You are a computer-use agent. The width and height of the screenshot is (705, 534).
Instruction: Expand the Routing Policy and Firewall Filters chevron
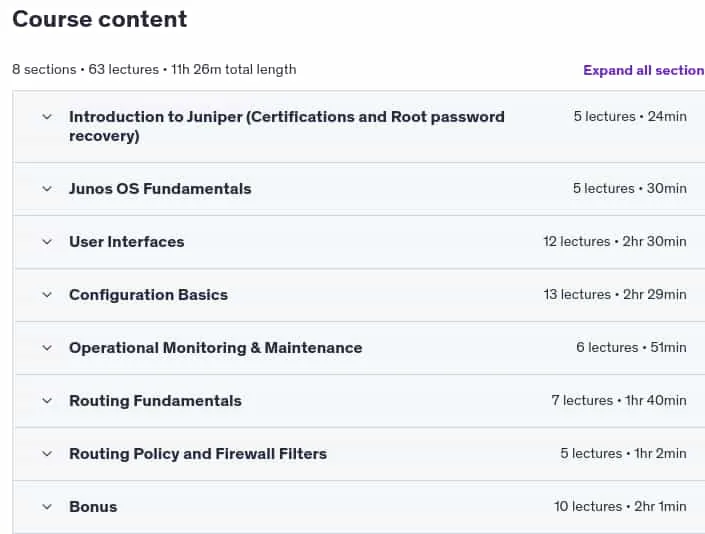coord(47,454)
